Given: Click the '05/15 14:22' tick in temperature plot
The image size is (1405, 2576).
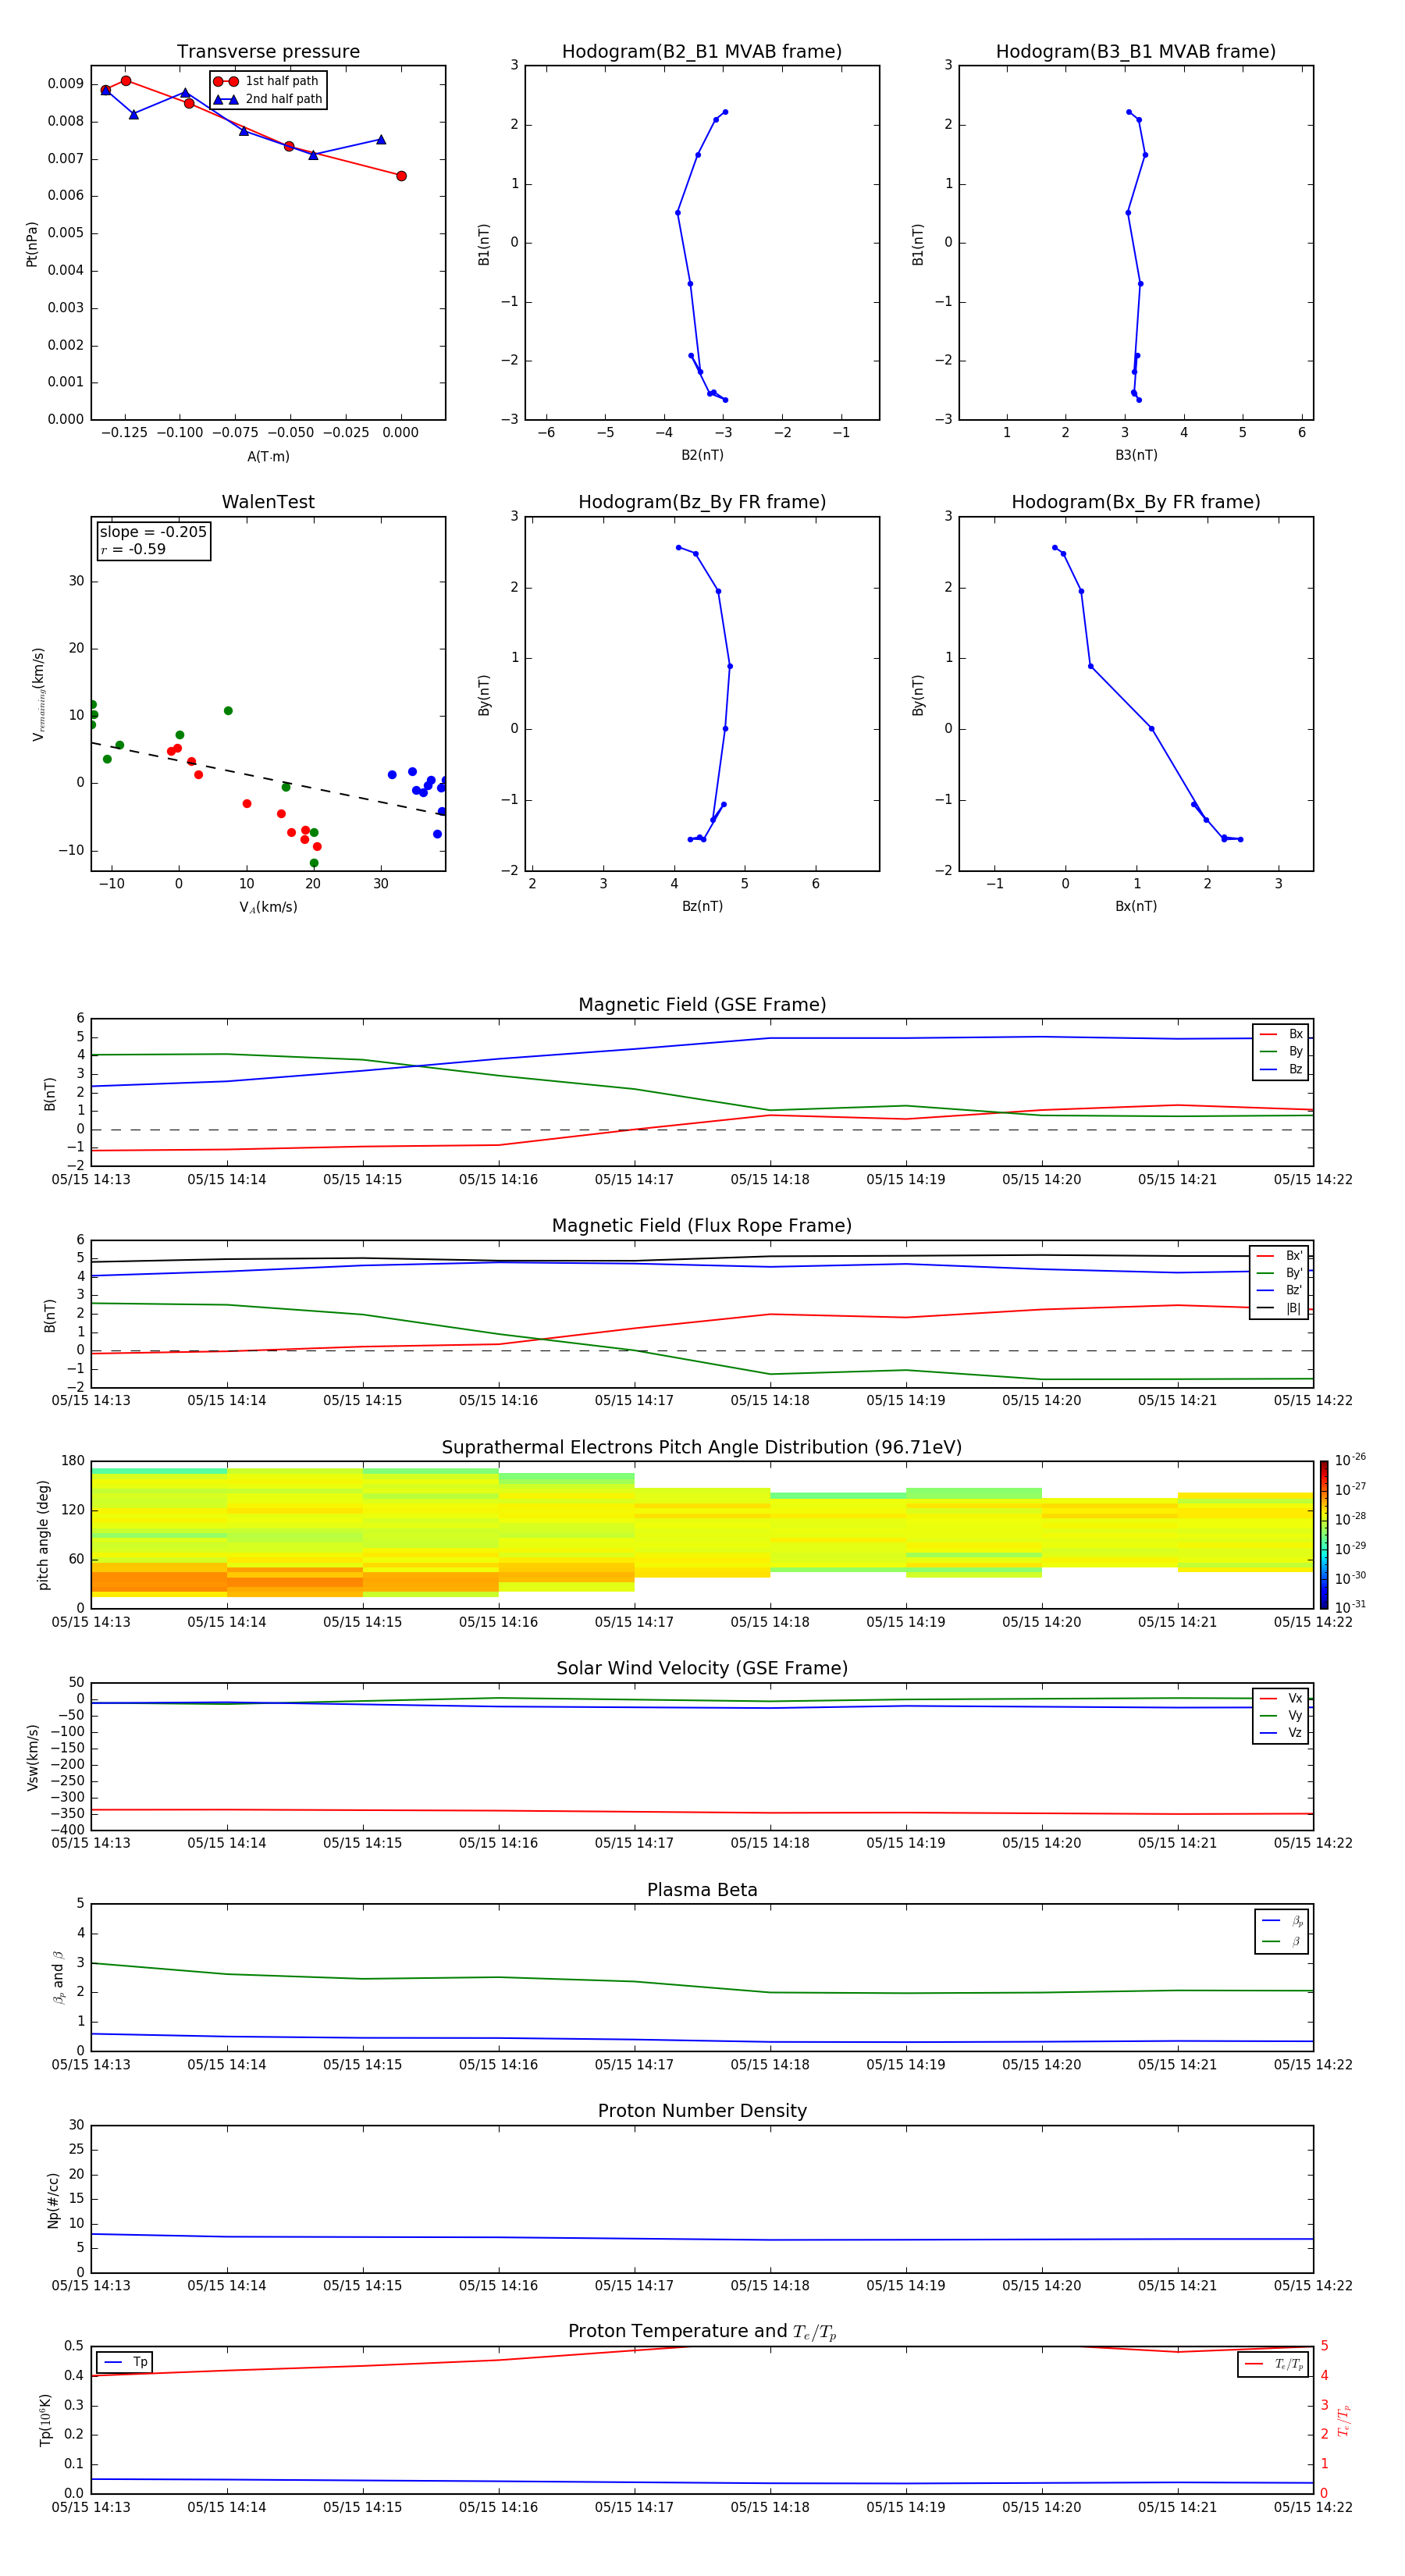Looking at the screenshot, I should coord(1313,2507).
